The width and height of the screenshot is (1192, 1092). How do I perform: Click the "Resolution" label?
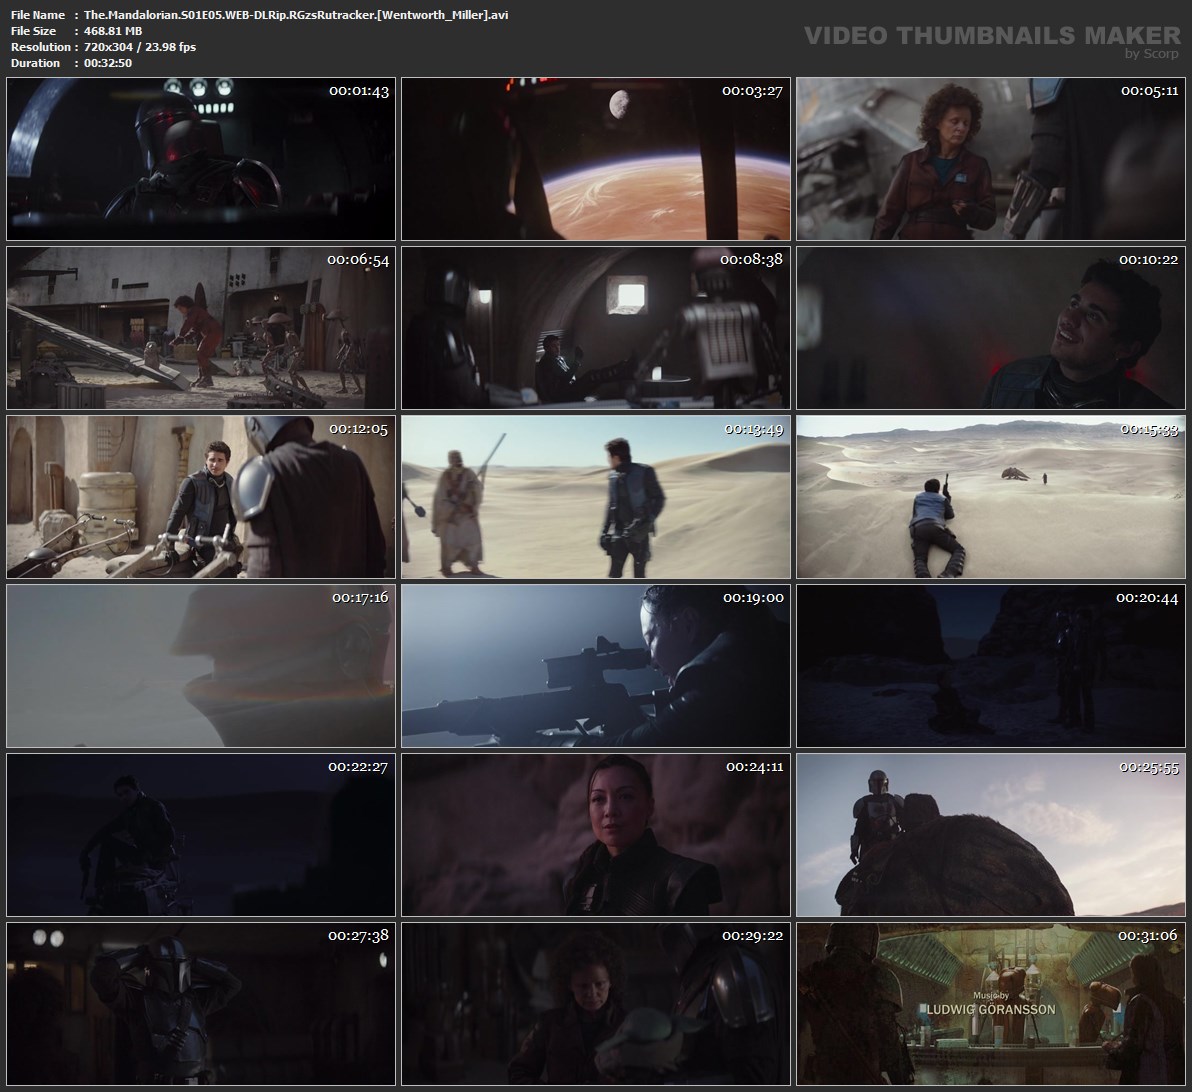click(40, 47)
